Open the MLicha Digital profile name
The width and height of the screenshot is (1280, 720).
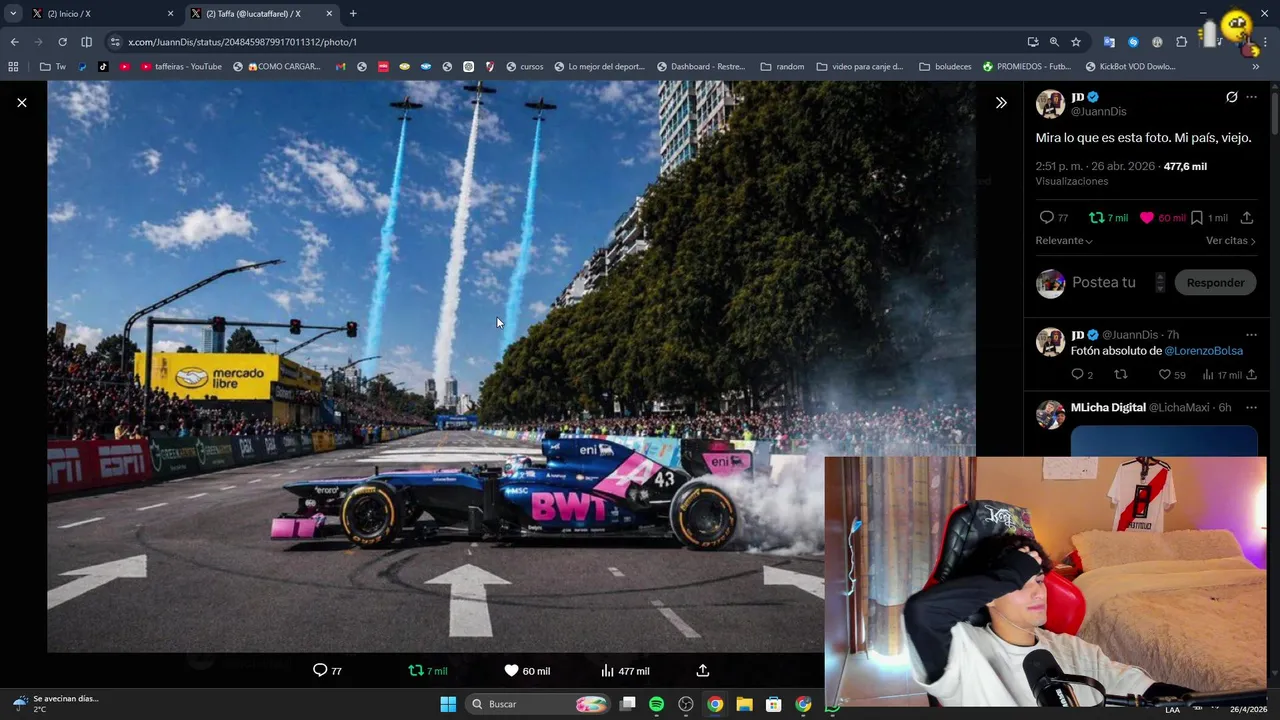coord(1108,408)
